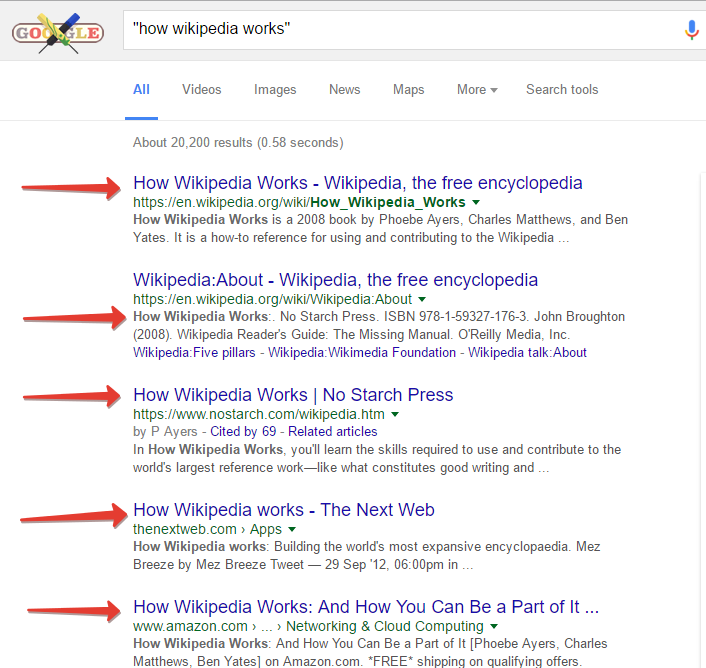Expand dropdown arrow beside How_Wikipedia_Works URL
Viewport: 706px width, 668px height.
476,203
